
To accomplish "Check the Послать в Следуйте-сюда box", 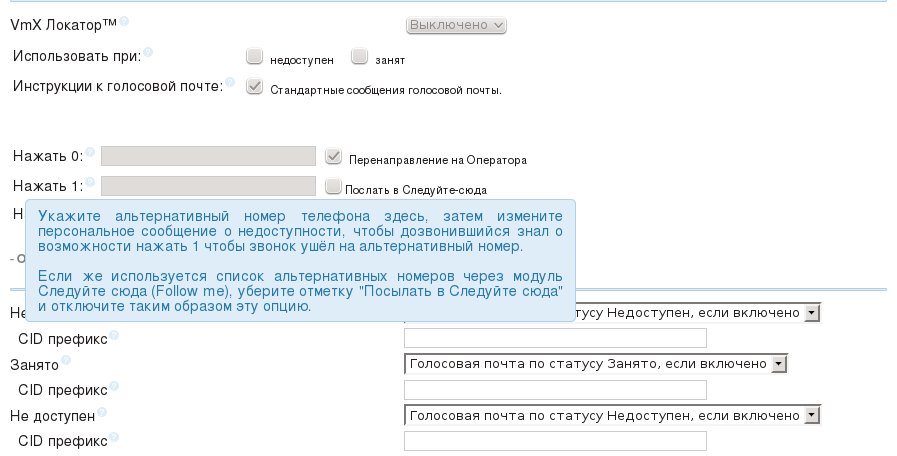I will coord(333,185).
